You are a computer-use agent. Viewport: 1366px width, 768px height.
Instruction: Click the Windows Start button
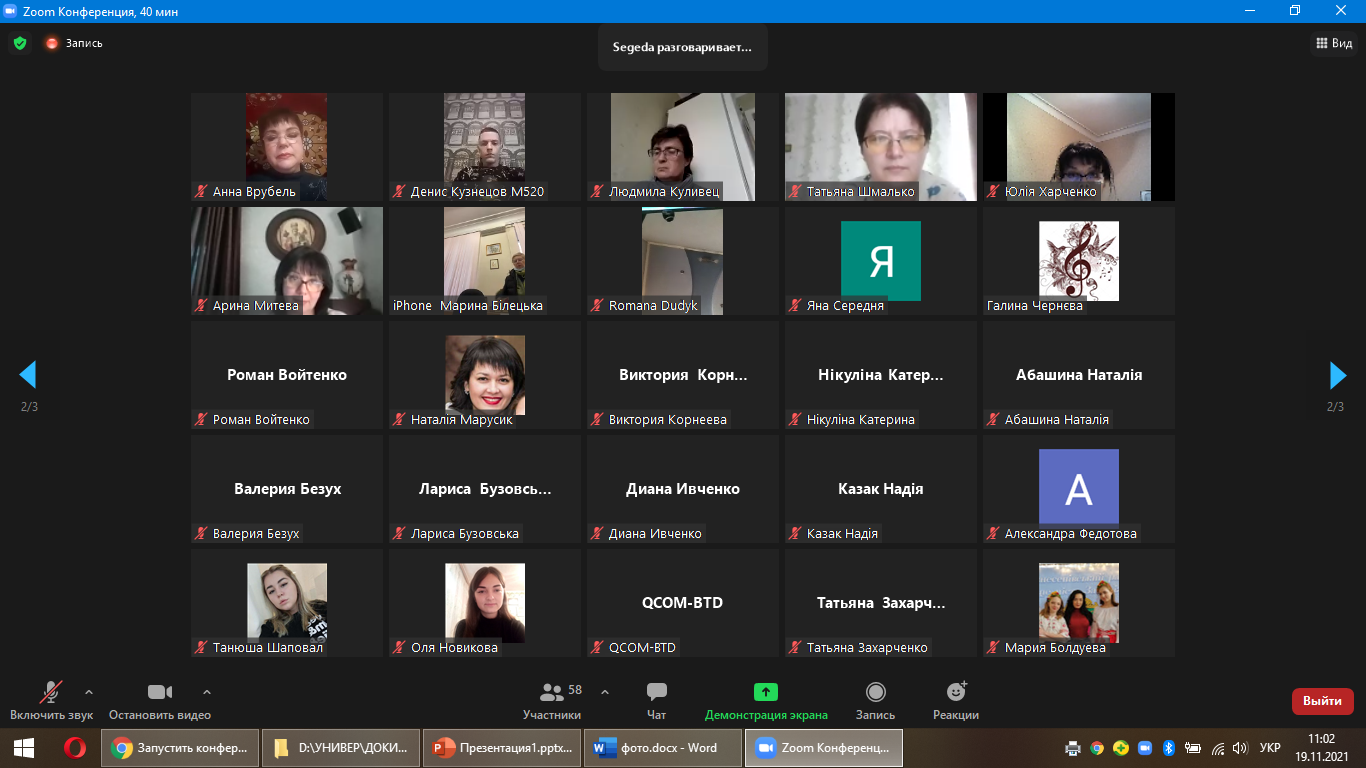[24, 747]
